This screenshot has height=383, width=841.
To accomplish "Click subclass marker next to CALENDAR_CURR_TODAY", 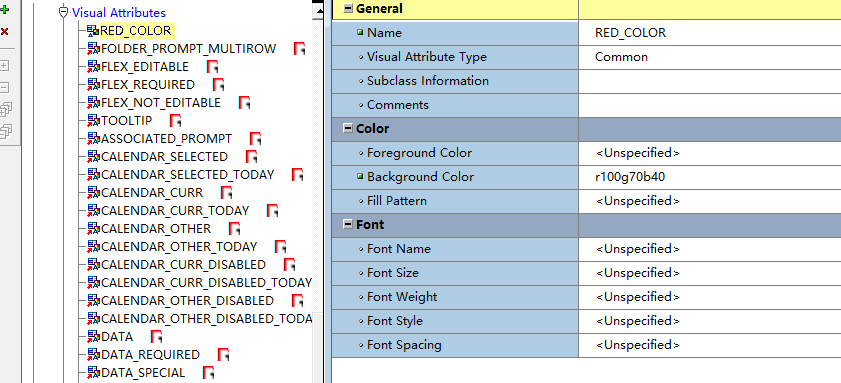I will (272, 210).
